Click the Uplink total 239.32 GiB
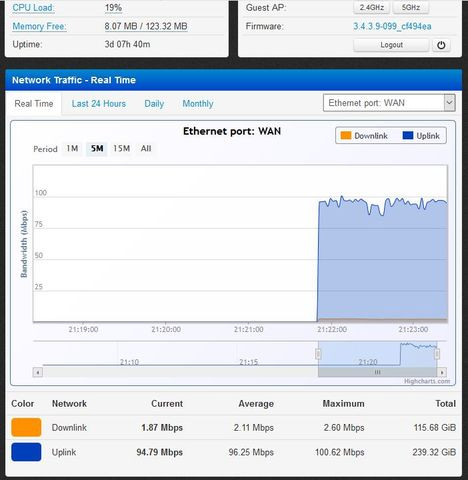The height and width of the screenshot is (480, 468). point(434,452)
